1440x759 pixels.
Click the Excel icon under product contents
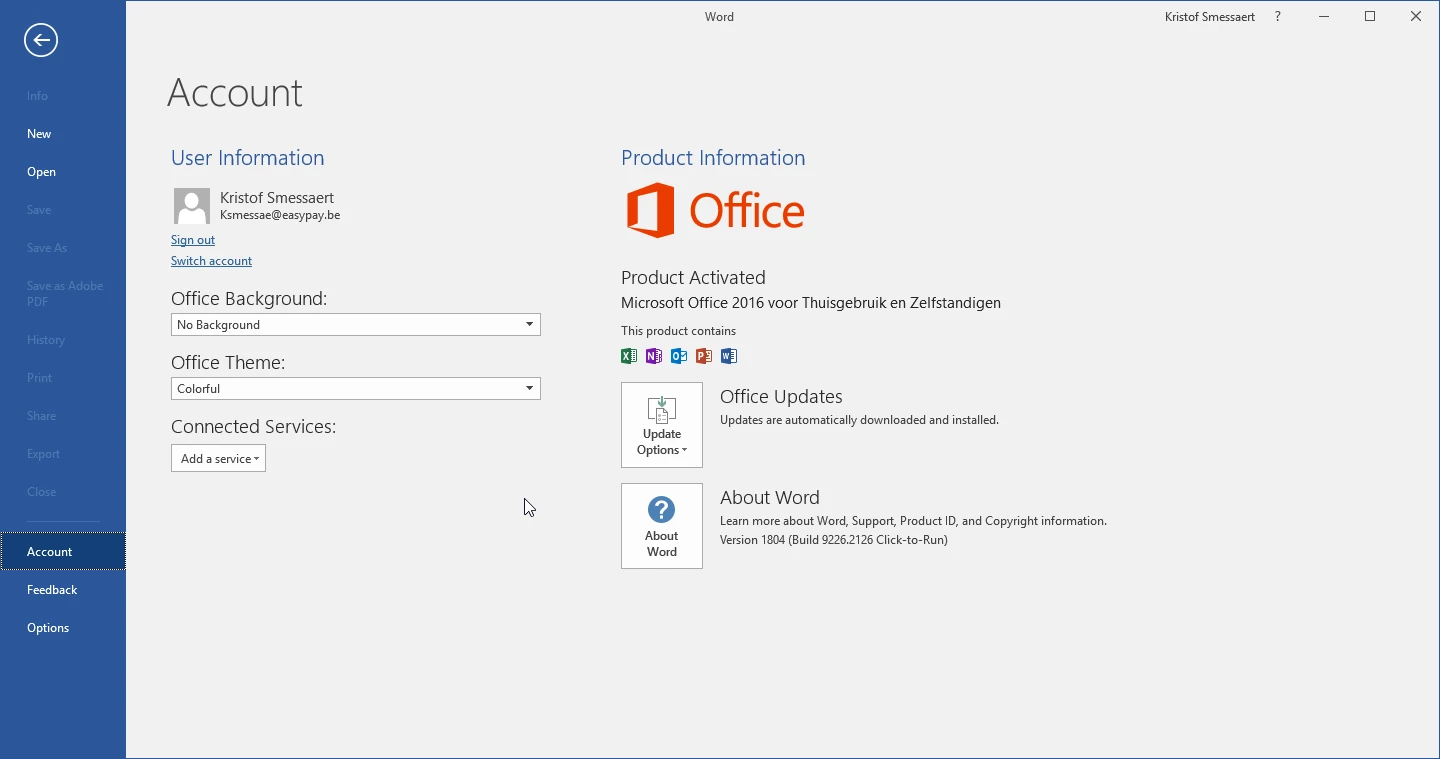pyautogui.click(x=629, y=356)
